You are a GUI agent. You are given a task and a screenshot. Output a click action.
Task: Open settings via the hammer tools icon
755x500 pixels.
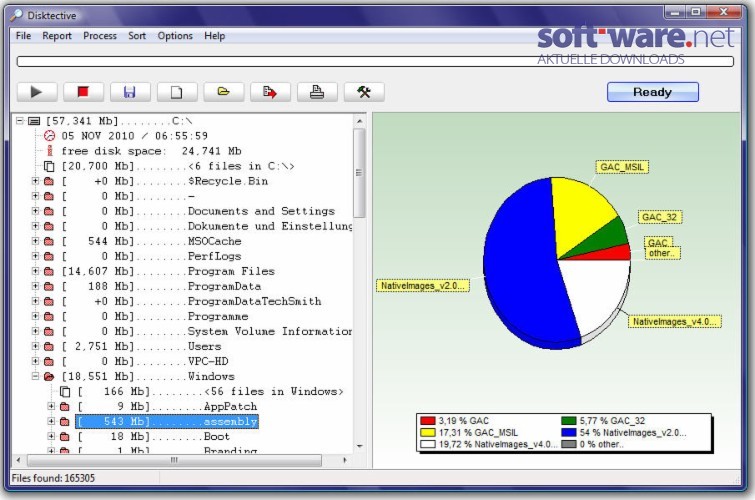364,92
